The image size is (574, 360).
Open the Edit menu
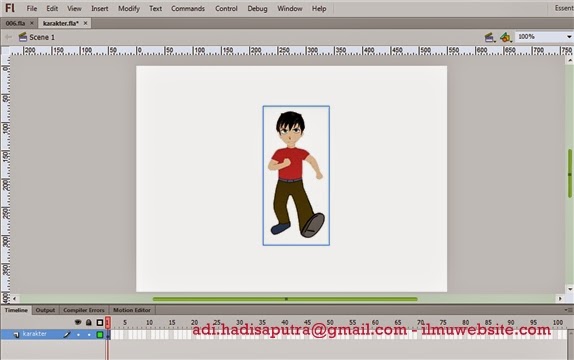coord(52,8)
